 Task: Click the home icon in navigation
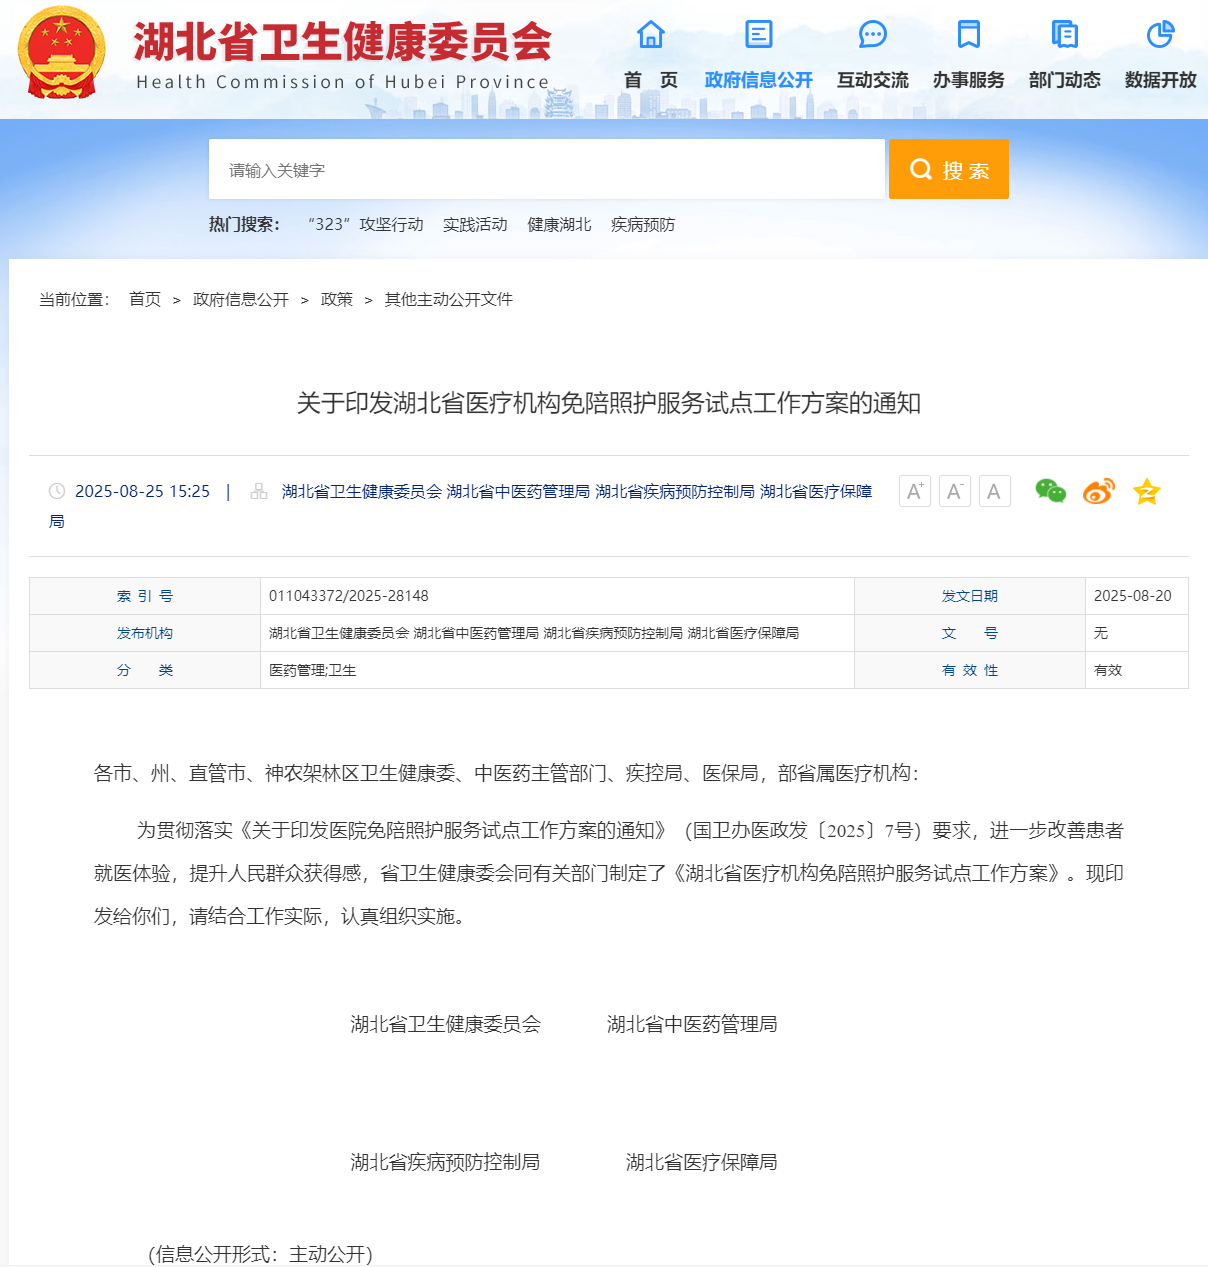tap(651, 35)
